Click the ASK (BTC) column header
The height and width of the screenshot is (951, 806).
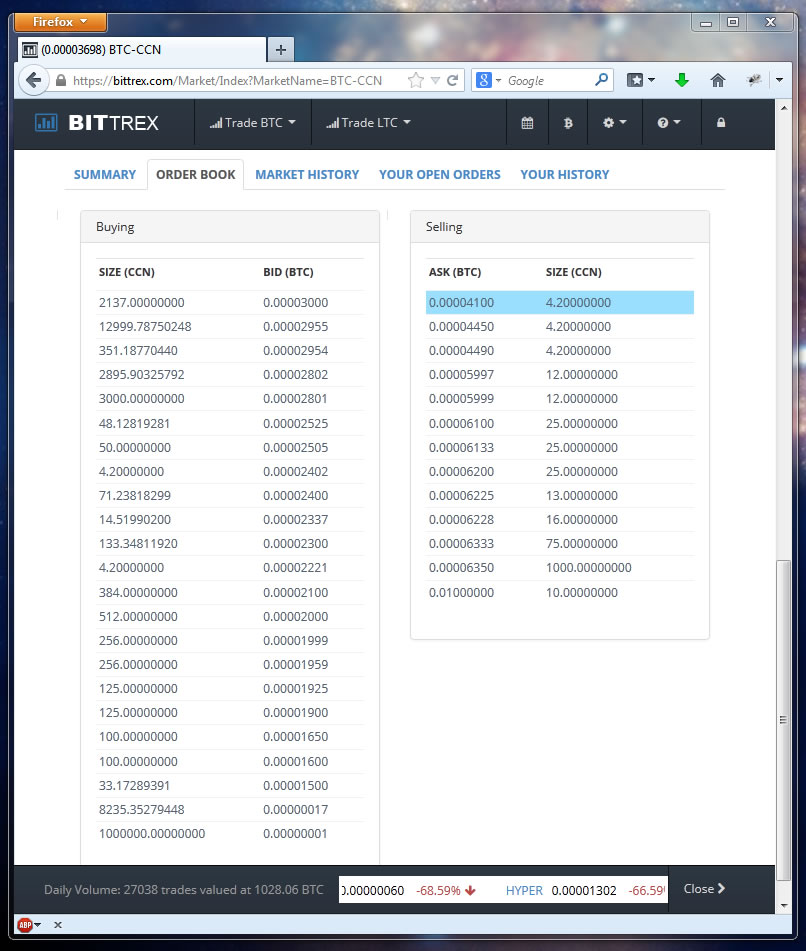(455, 272)
